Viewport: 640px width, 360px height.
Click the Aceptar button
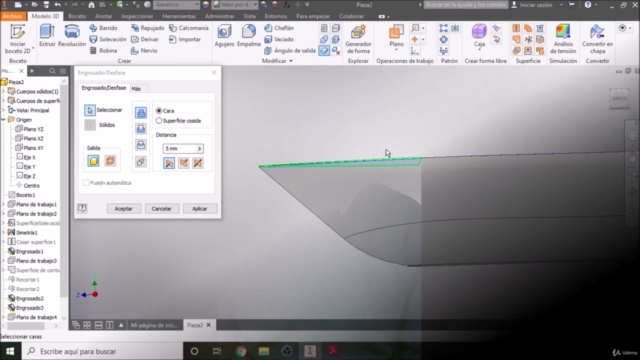point(123,209)
